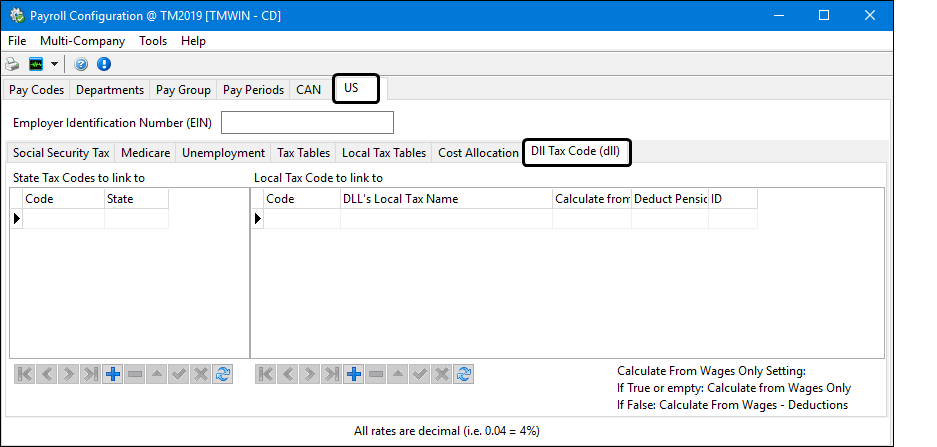Refresh the State Tax Codes grid

pyautogui.click(x=223, y=374)
